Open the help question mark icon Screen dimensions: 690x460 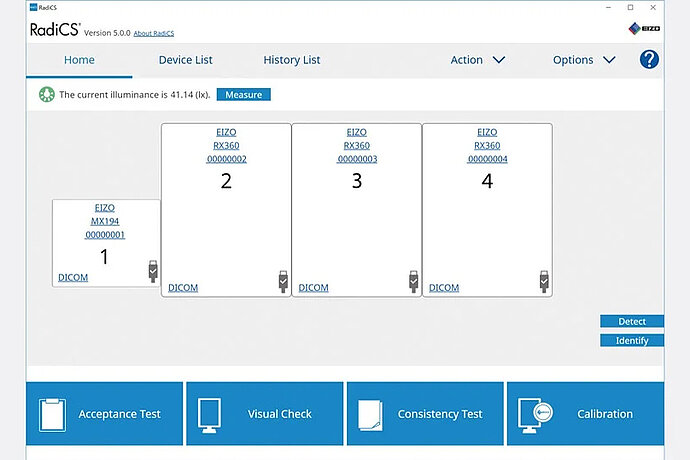click(649, 59)
